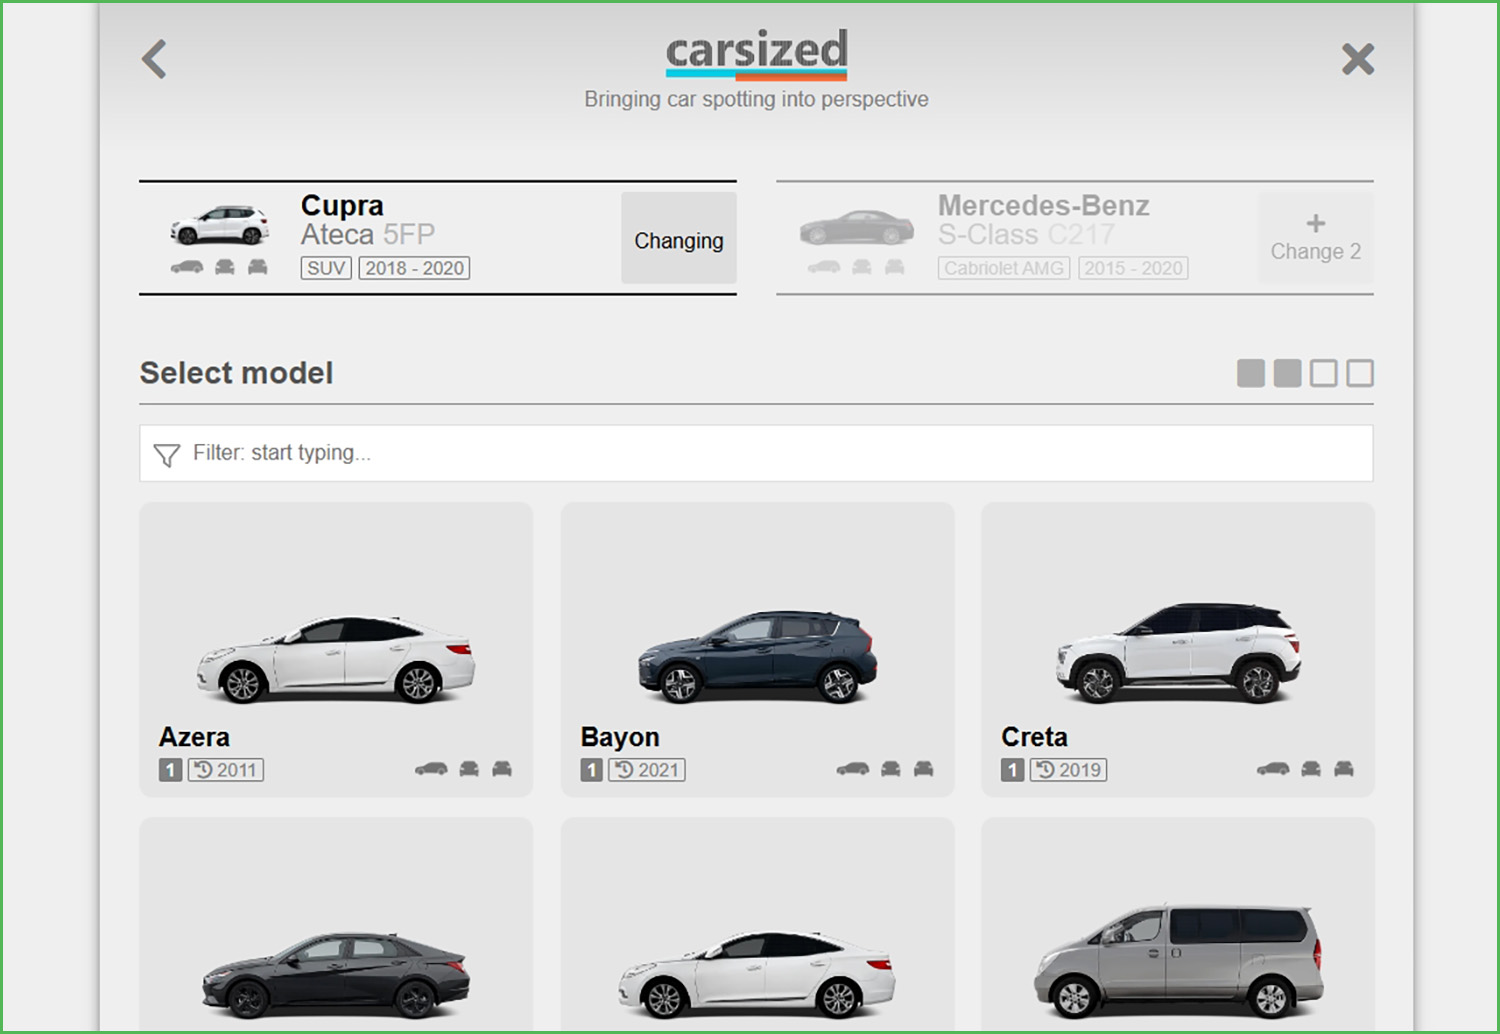Click the Azera side view icon

click(x=431, y=769)
